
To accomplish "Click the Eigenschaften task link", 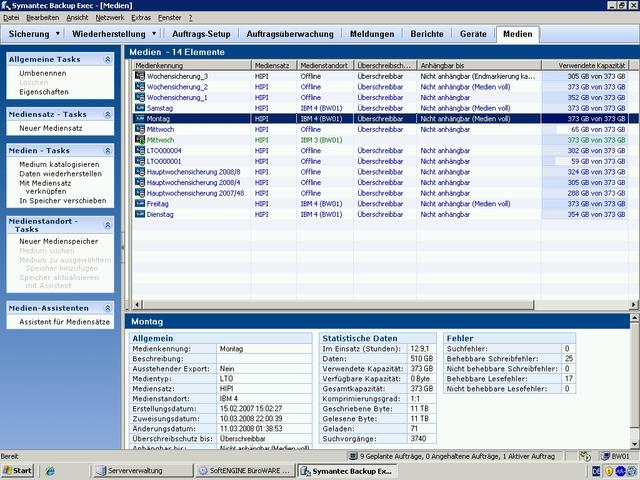I will tap(44, 92).
